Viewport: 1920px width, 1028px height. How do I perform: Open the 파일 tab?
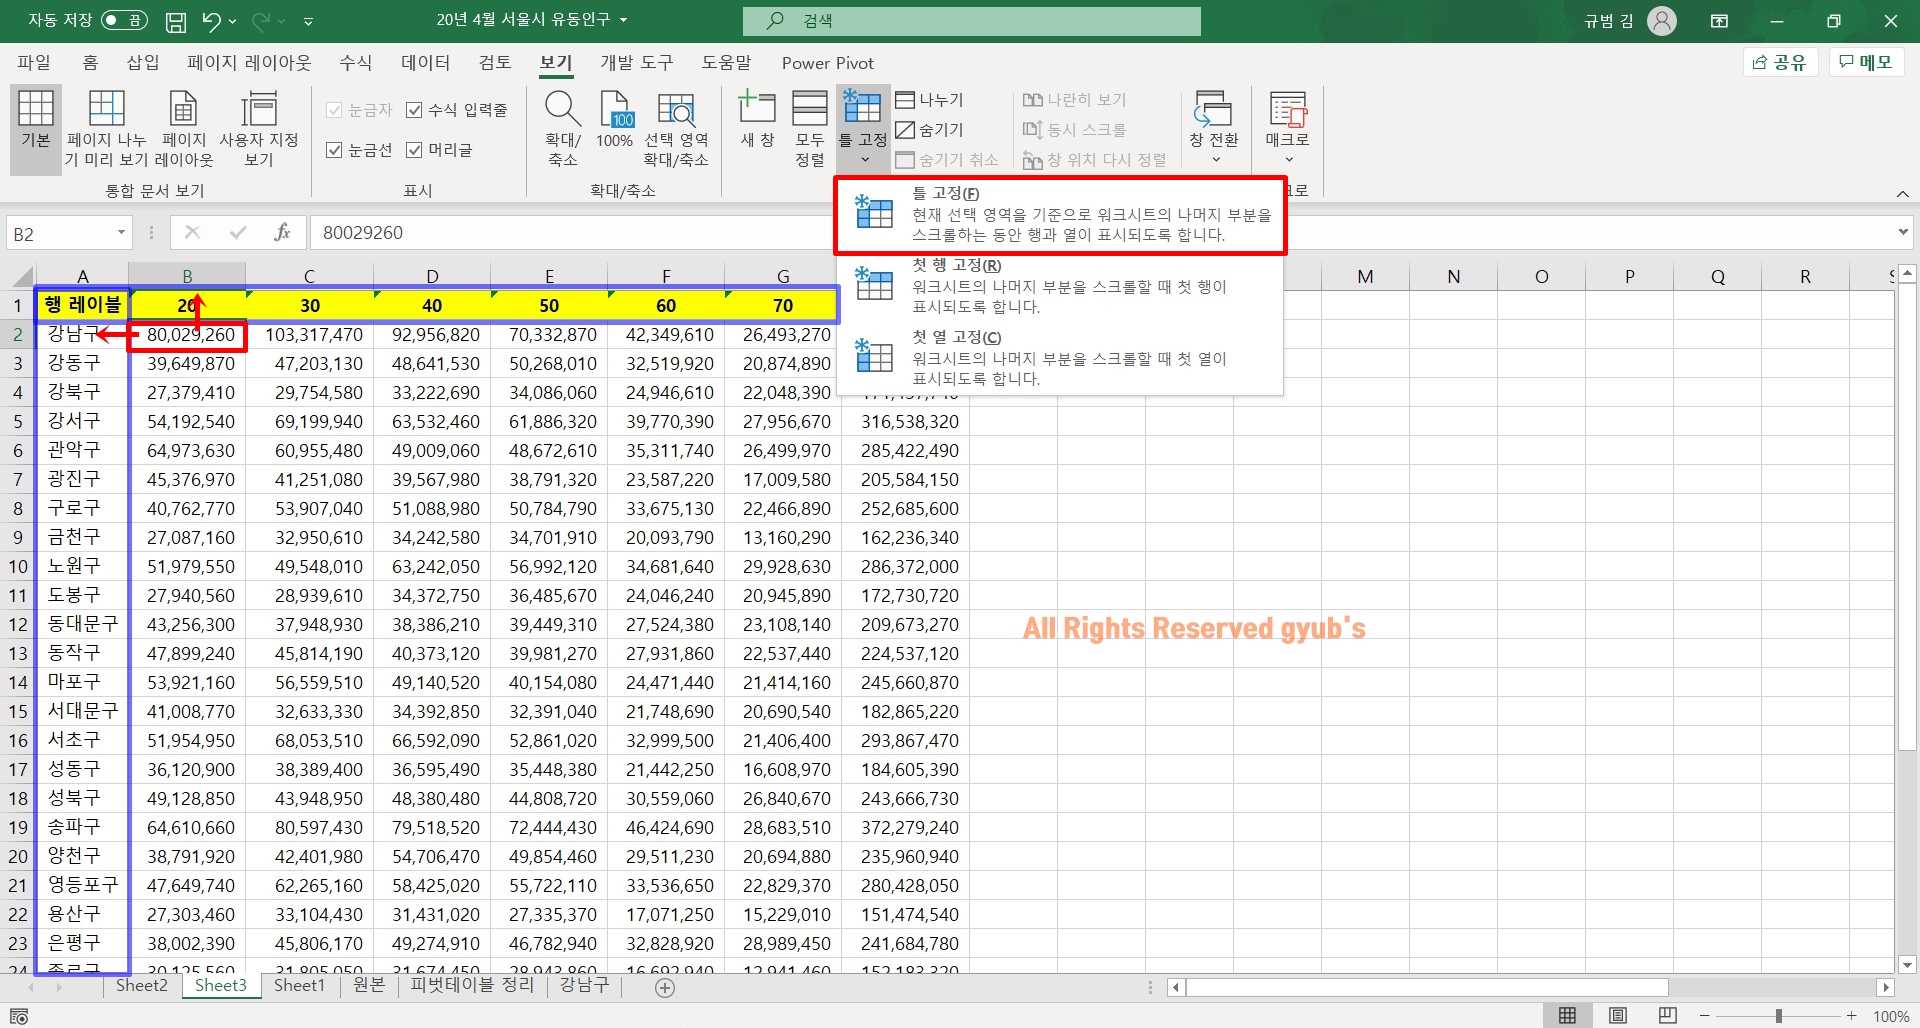tap(34, 63)
